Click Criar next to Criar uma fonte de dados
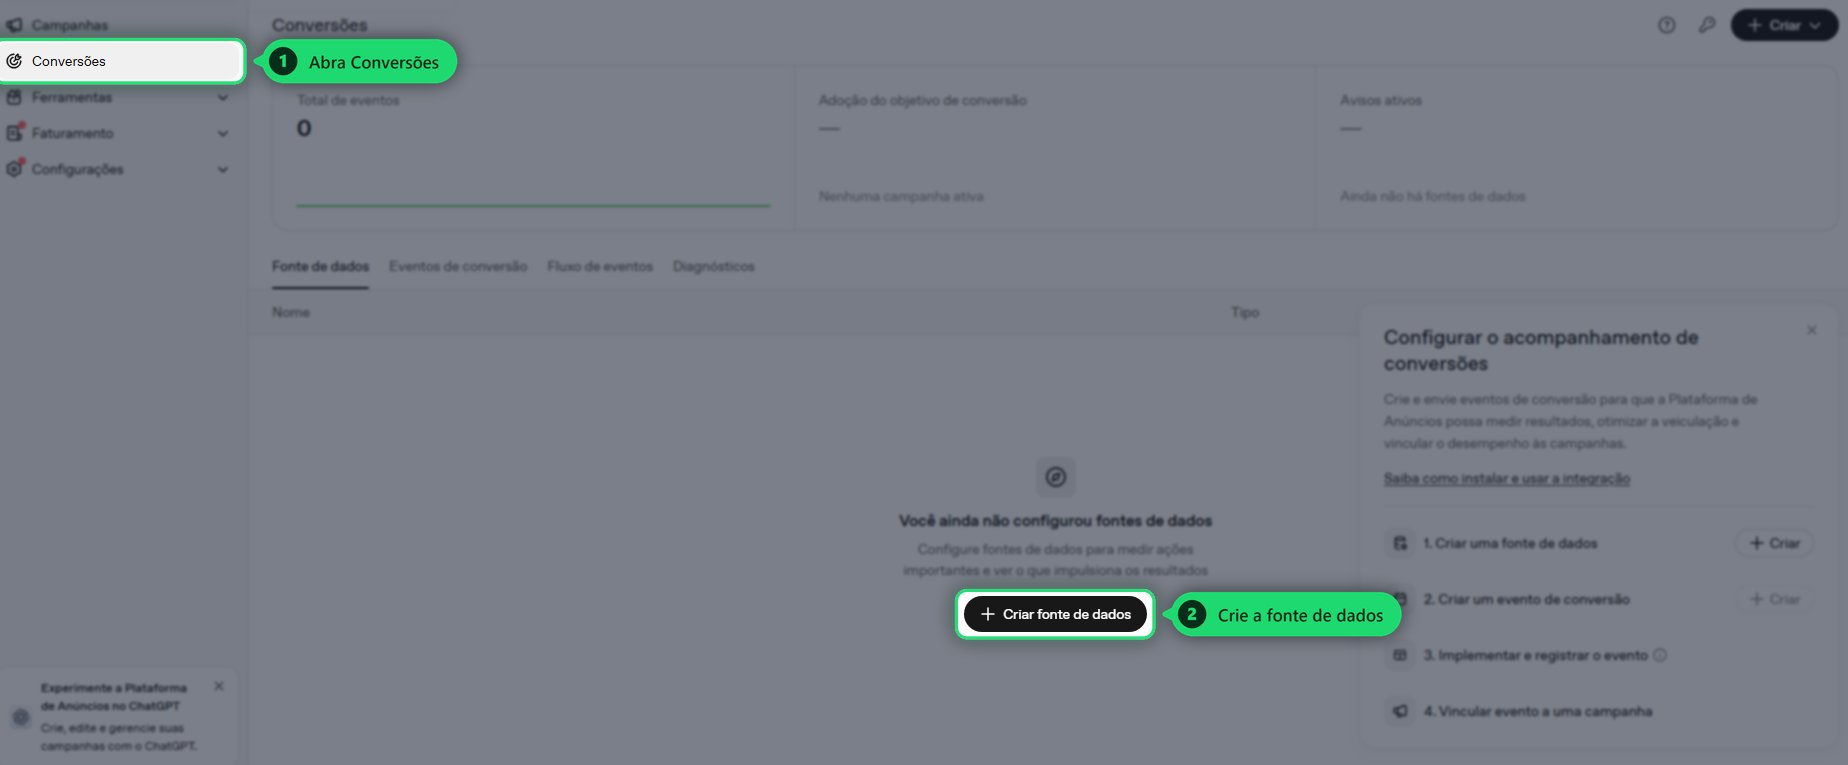1848x765 pixels. pos(1774,543)
